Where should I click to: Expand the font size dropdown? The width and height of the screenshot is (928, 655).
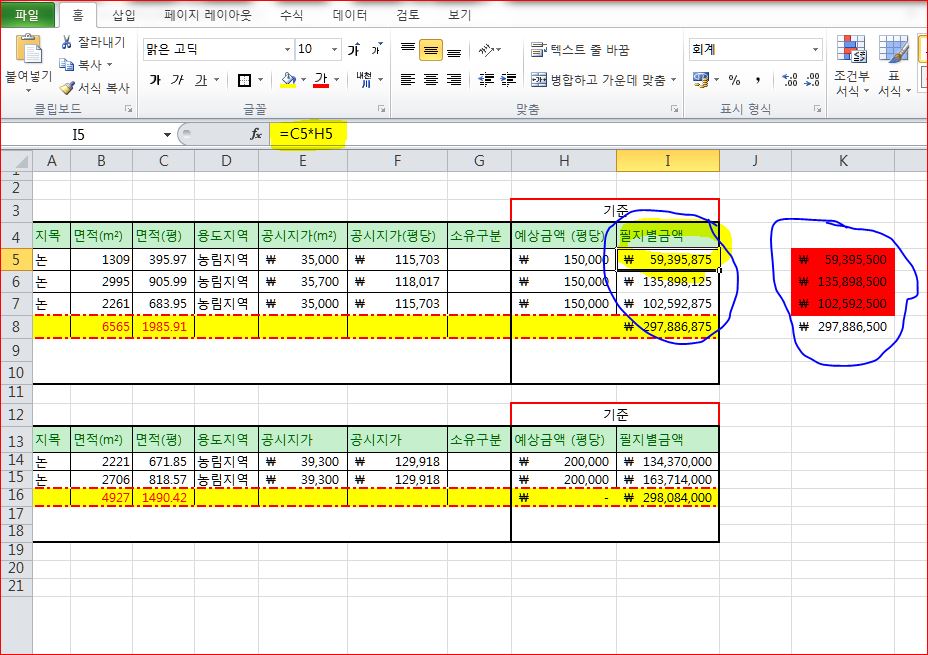[x=334, y=49]
